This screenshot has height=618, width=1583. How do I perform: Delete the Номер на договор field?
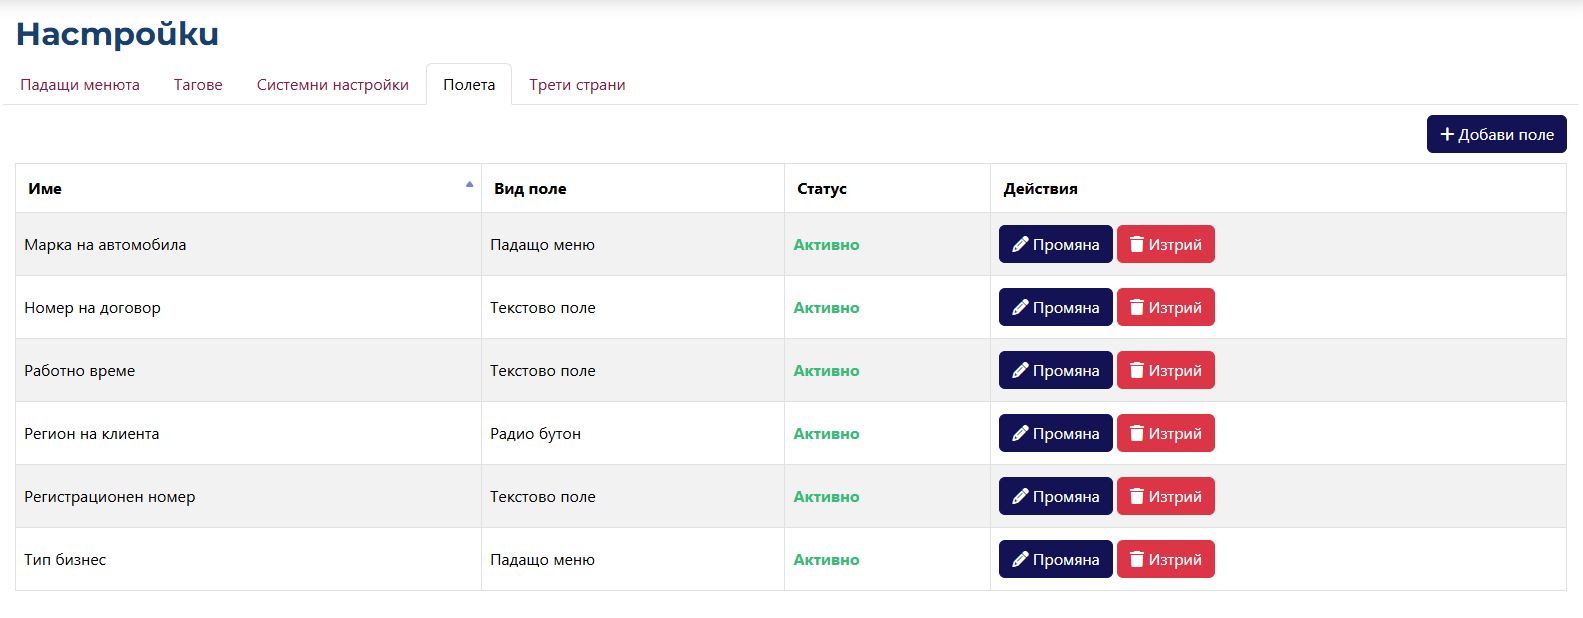tap(1165, 307)
